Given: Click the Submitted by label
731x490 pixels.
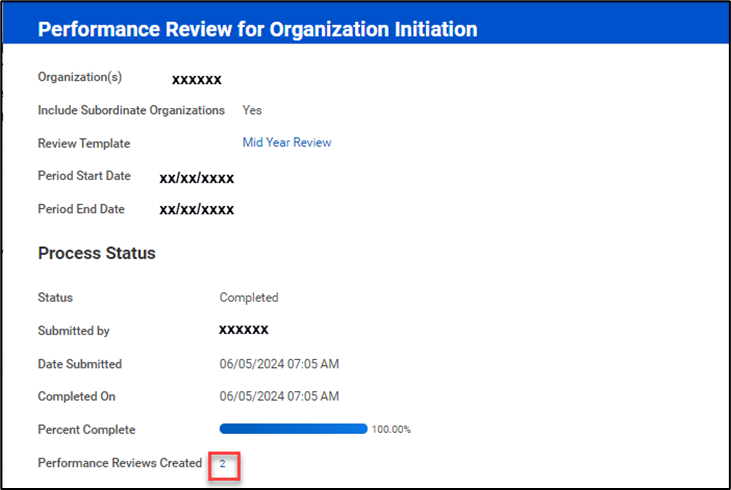Looking at the screenshot, I should tap(74, 331).
